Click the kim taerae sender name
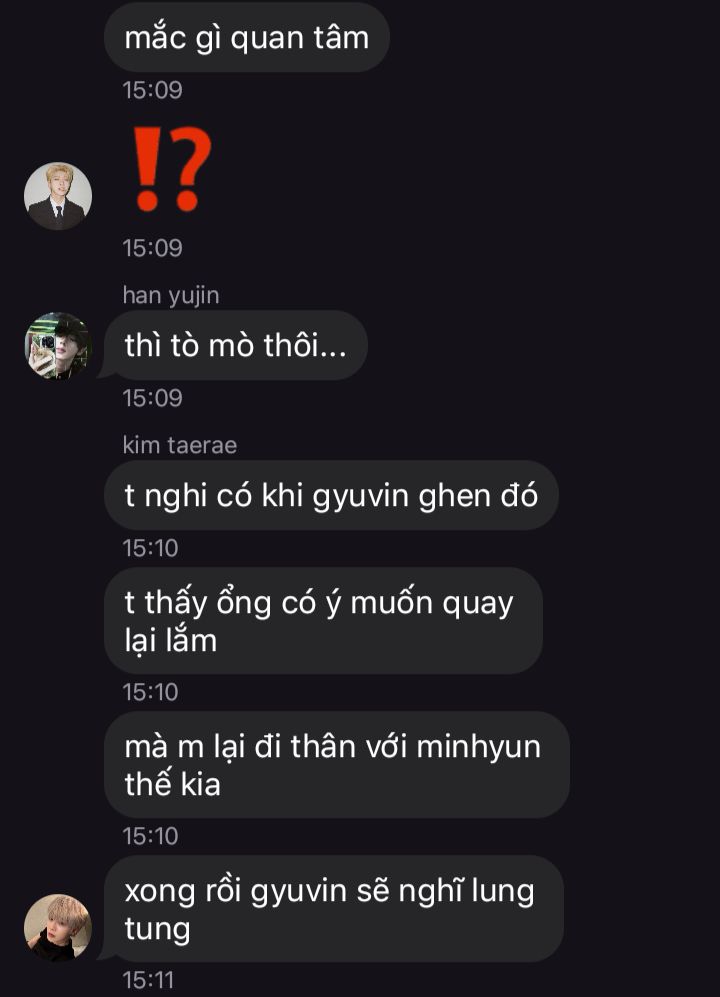 180,445
